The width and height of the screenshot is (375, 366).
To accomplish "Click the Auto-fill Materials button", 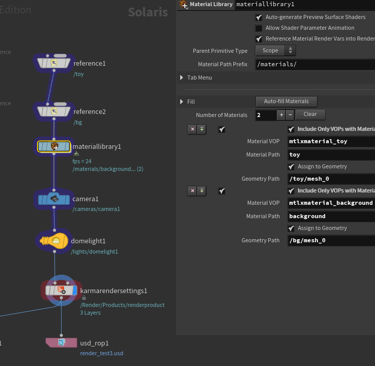I will point(286,101).
